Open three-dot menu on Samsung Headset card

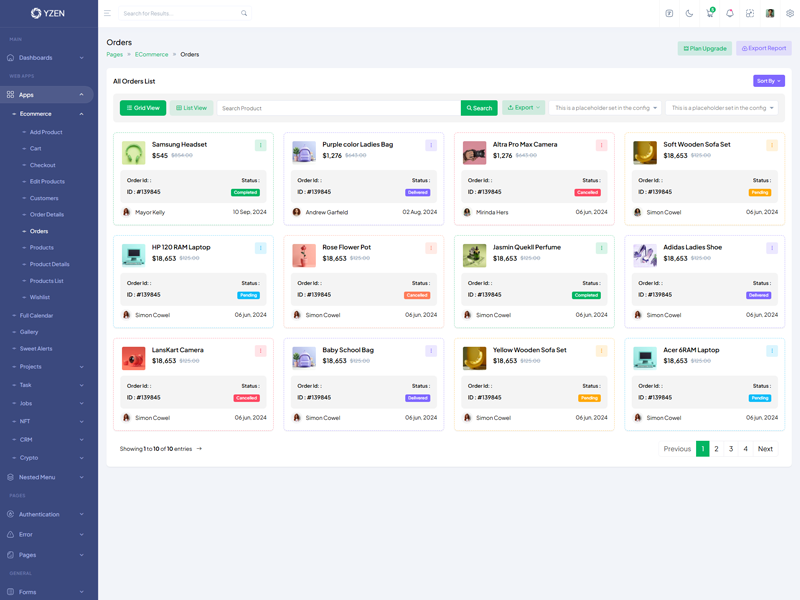click(x=261, y=145)
